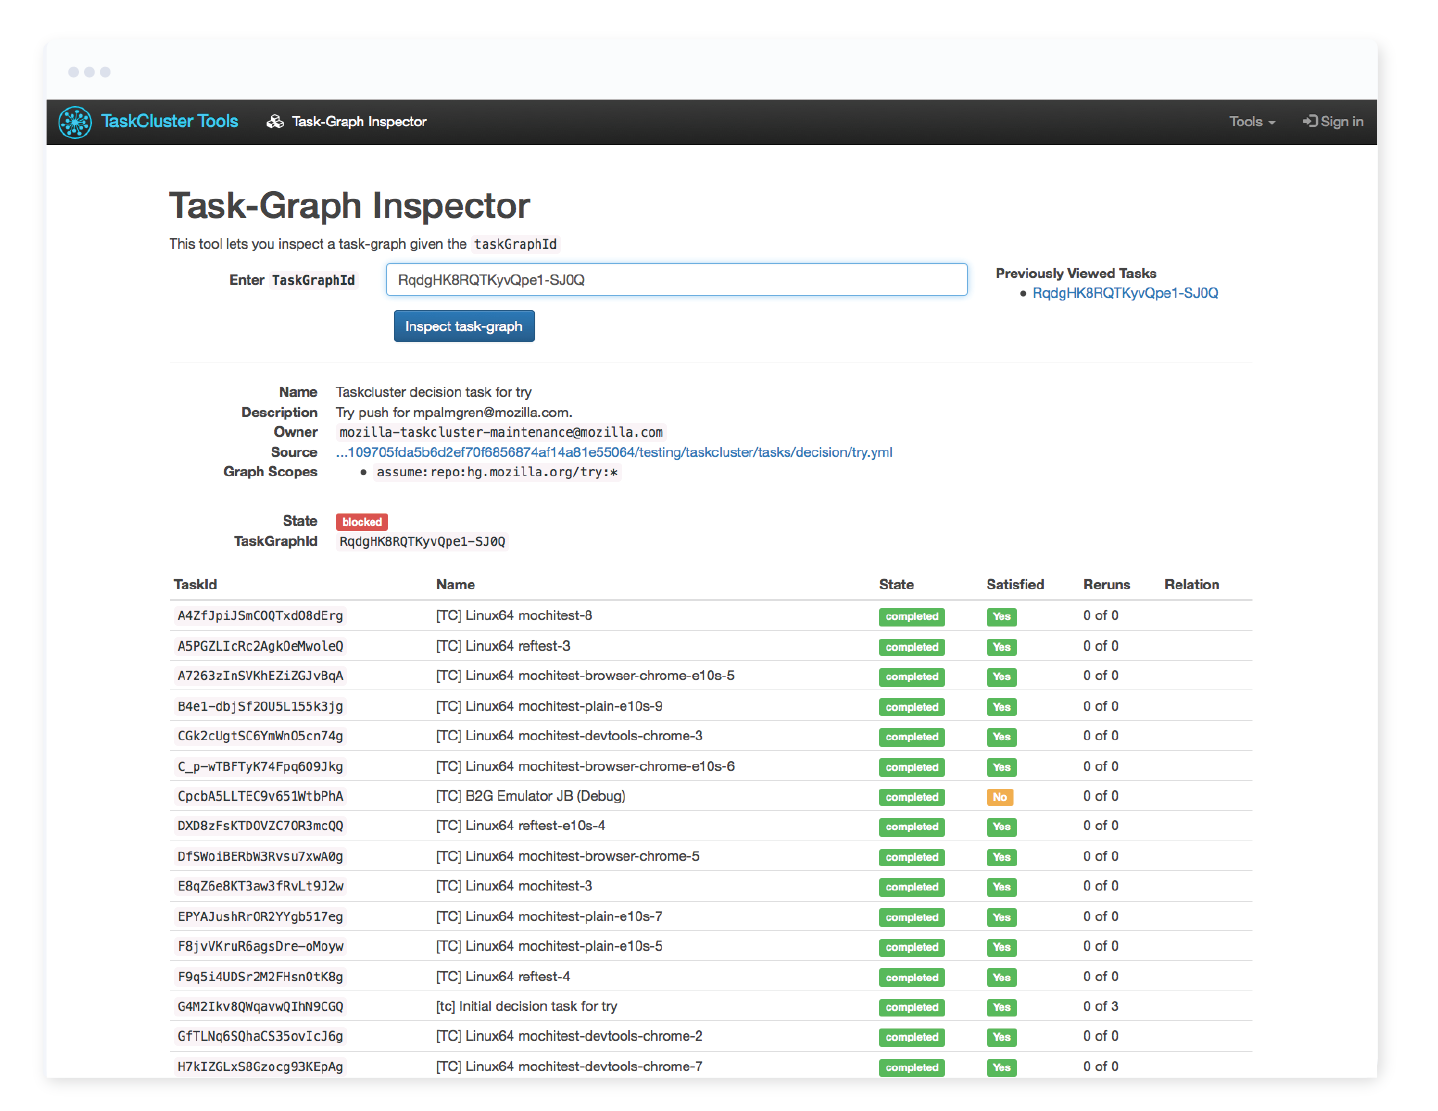Click Initial decision task for try
The height and width of the screenshot is (1111, 1438).
tap(526, 1006)
